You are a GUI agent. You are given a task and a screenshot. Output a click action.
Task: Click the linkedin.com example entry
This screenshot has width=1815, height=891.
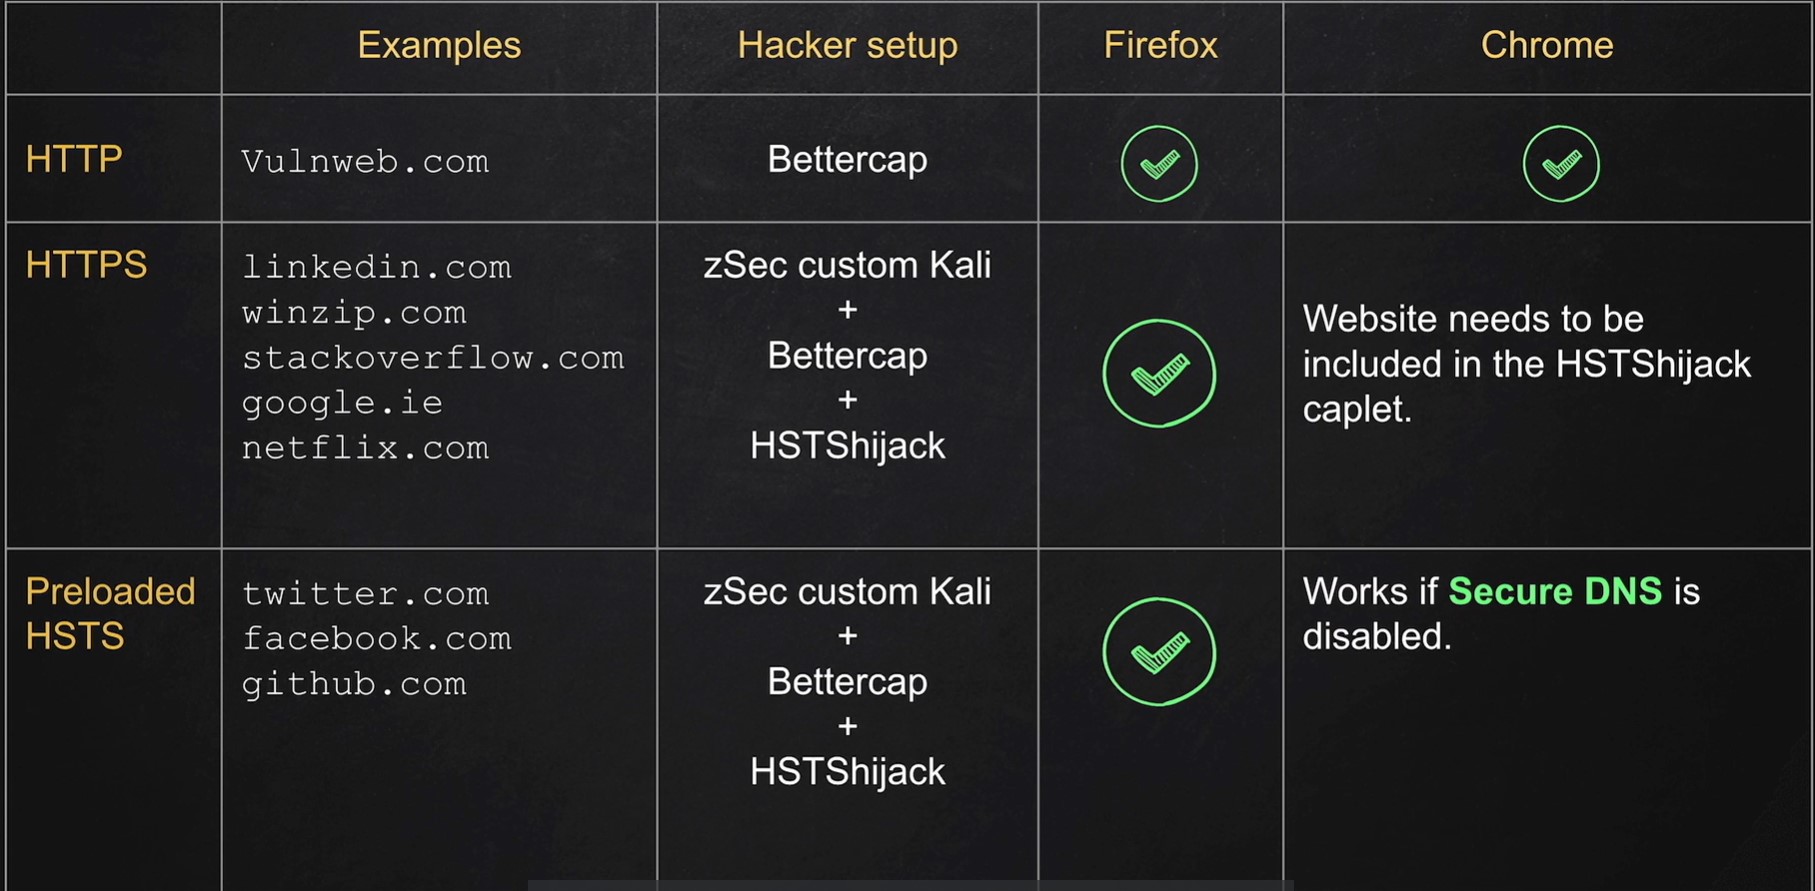click(376, 267)
